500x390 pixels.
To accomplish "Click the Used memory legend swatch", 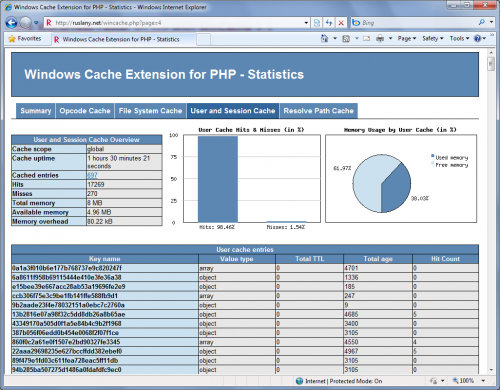I will coord(433,156).
